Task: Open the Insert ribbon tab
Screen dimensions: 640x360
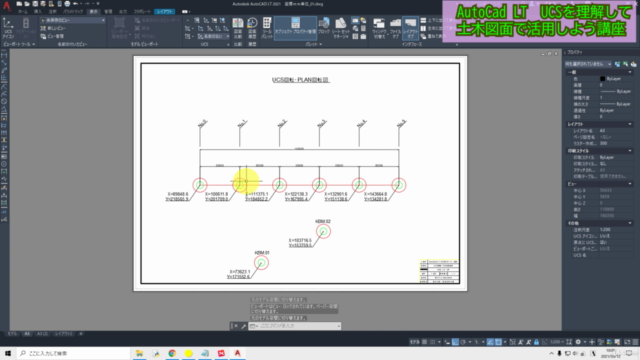Action: point(38,11)
